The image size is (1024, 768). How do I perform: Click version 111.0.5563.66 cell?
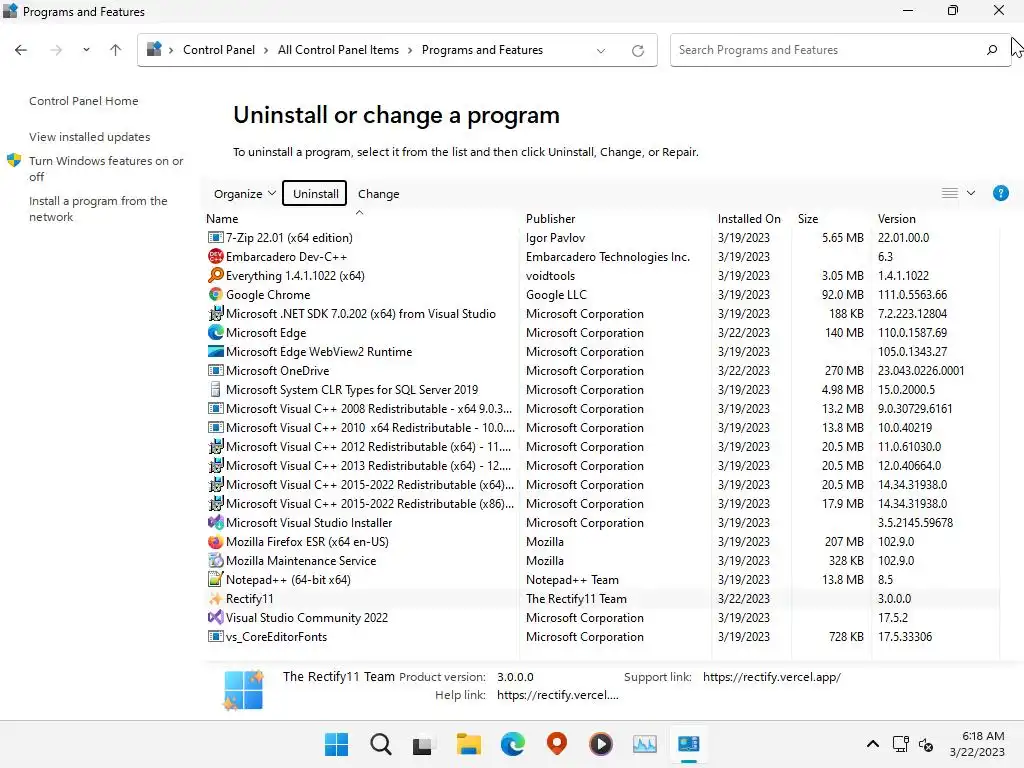click(912, 295)
